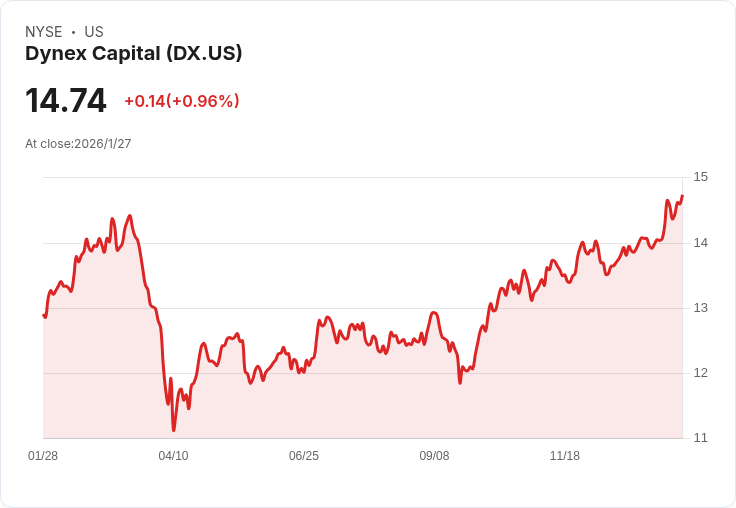736x508 pixels.
Task: Open the Dynex Capital (DX.US) title
Action: point(133,54)
